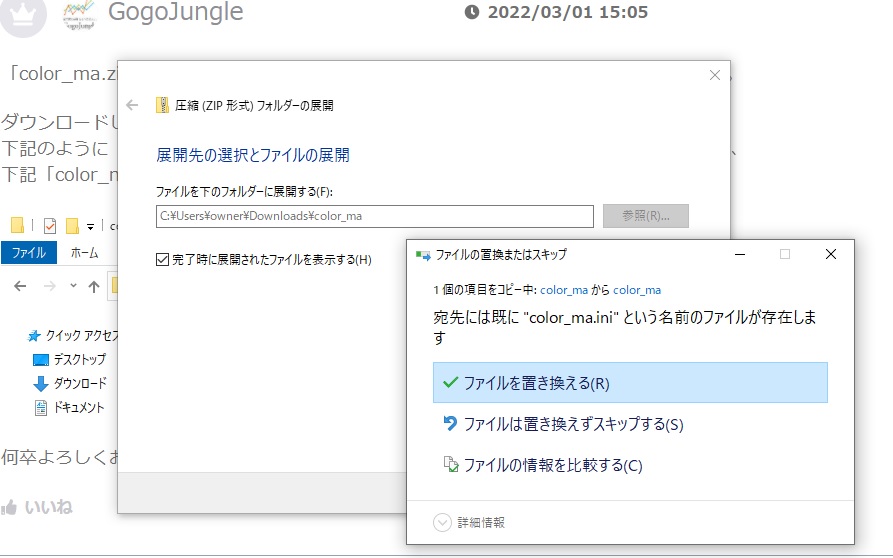Select the Desktop folder icon in sidebar
This screenshot has height=558, width=893.
coord(41,359)
